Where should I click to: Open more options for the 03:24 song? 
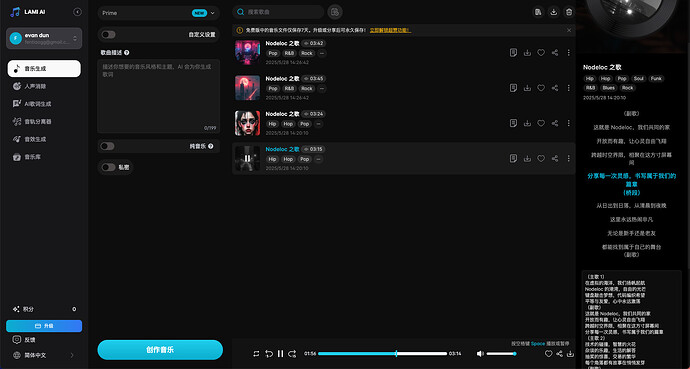point(569,123)
